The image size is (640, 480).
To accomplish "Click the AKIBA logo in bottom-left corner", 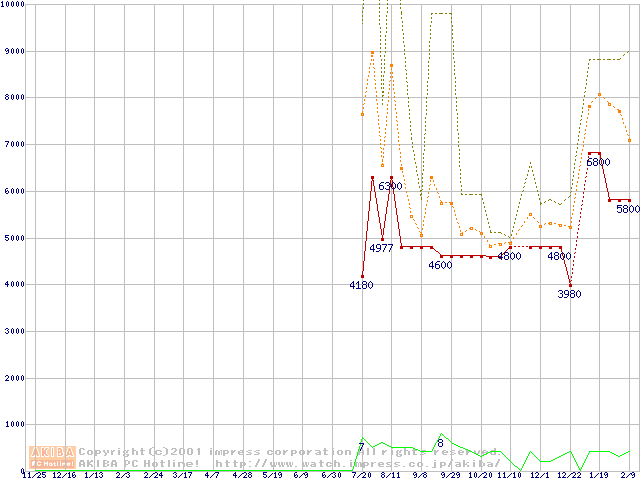I will (x=53, y=457).
